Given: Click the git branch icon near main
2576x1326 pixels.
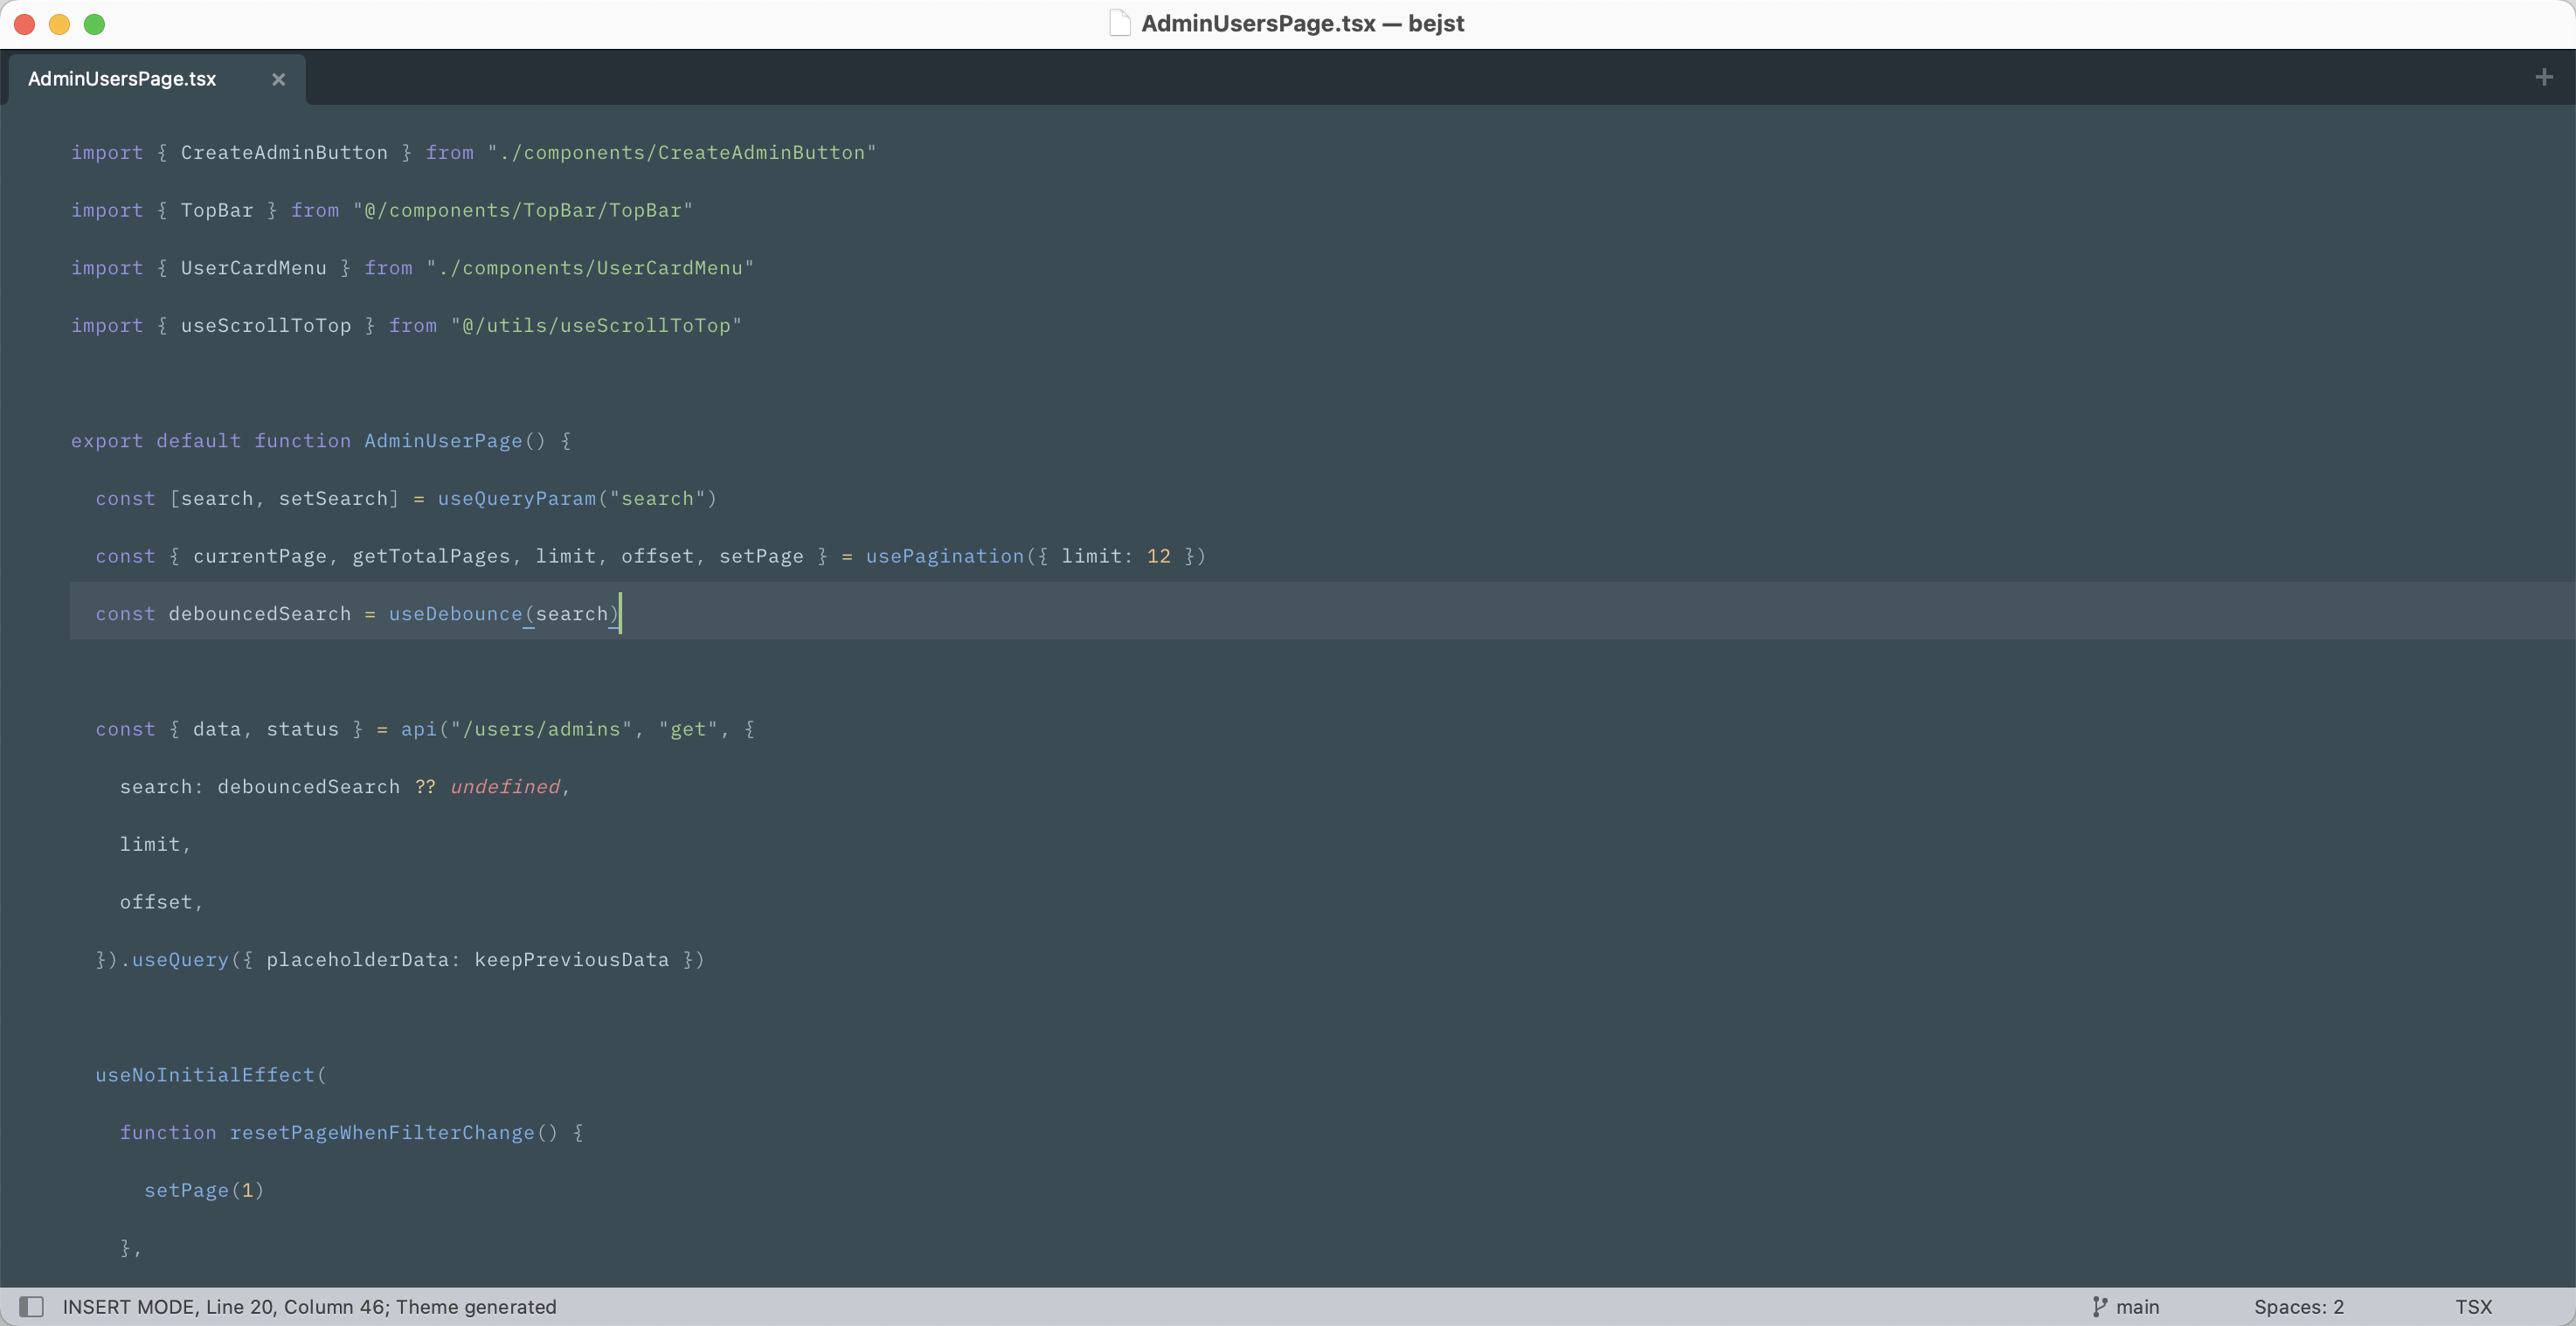Looking at the screenshot, I should (2099, 1306).
